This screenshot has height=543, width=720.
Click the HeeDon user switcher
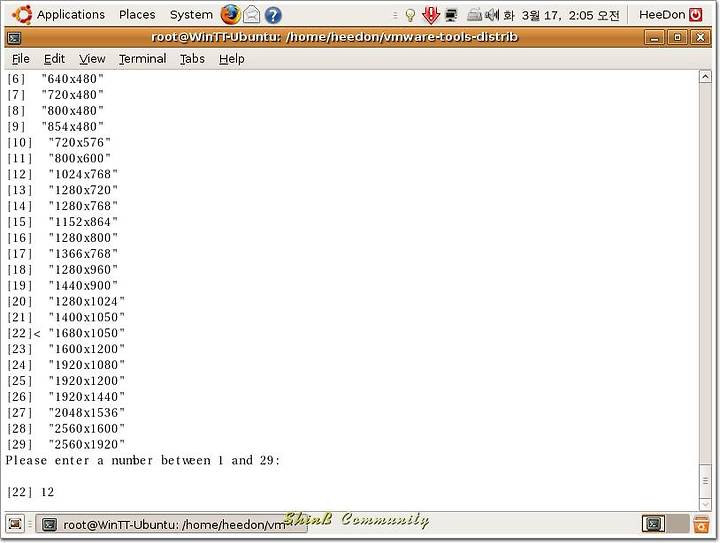pyautogui.click(x=662, y=15)
